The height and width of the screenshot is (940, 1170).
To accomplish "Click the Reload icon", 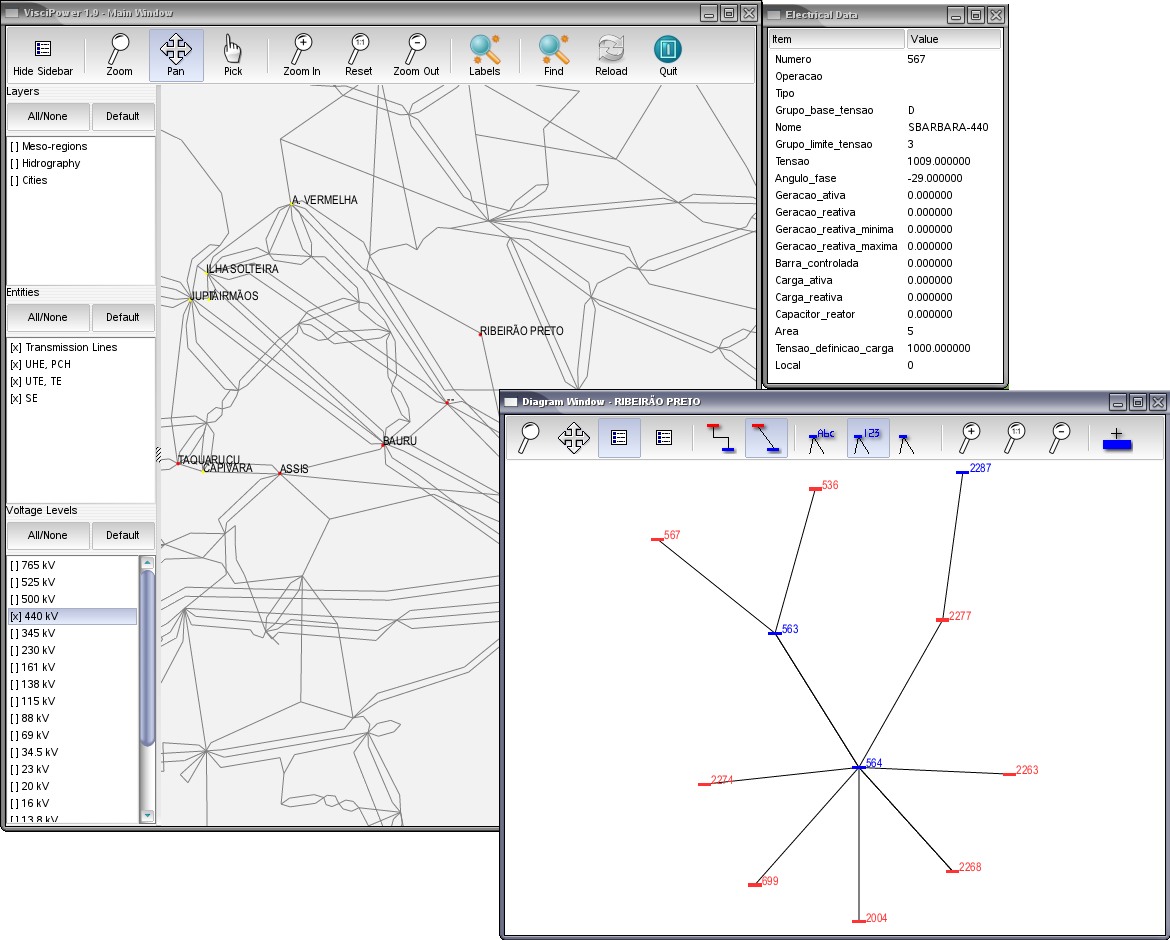I will [x=611, y=55].
